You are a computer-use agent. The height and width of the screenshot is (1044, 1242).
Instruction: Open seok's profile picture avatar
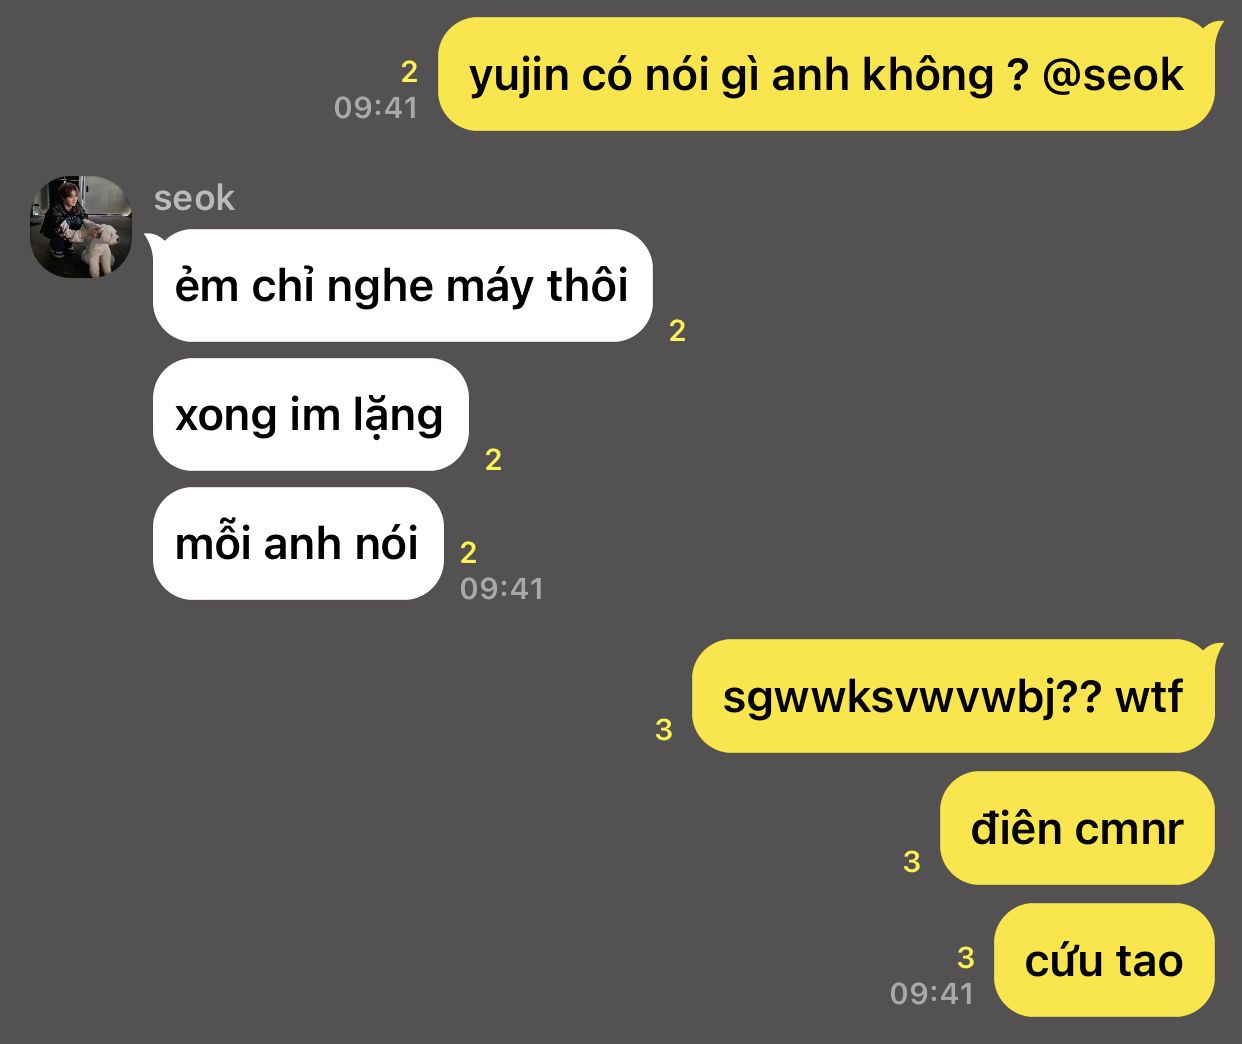81,227
